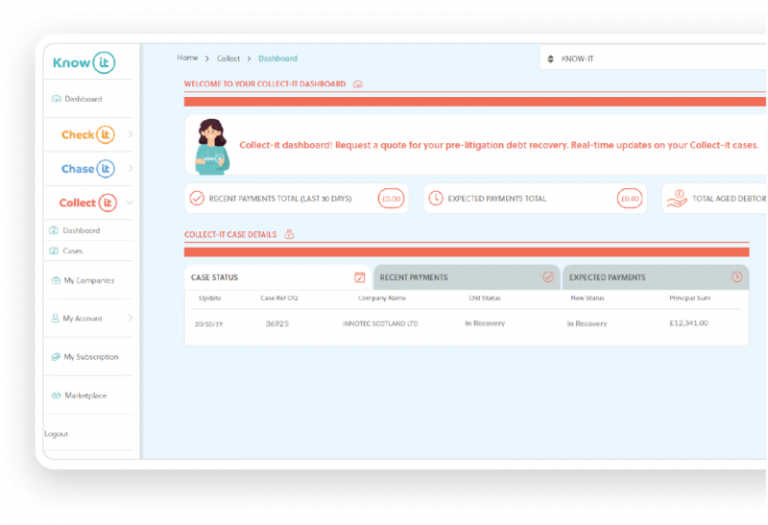The width and height of the screenshot is (768, 525).
Task: Click the Recent Payments tab checkmark icon
Action: point(548,277)
